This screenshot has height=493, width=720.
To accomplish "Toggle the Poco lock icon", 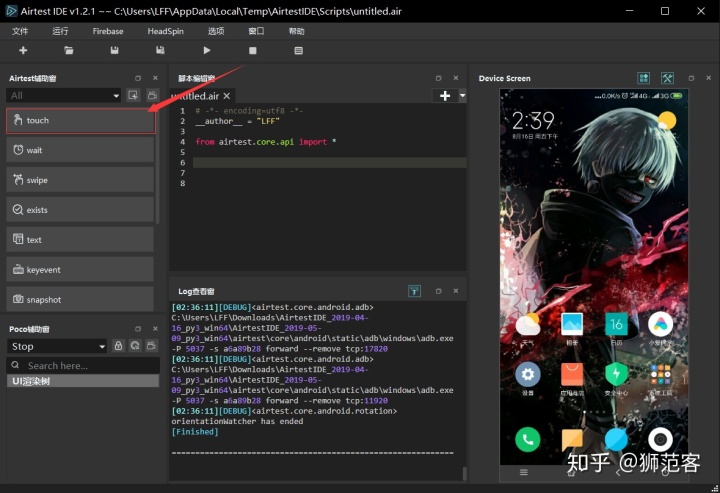I will [x=118, y=346].
